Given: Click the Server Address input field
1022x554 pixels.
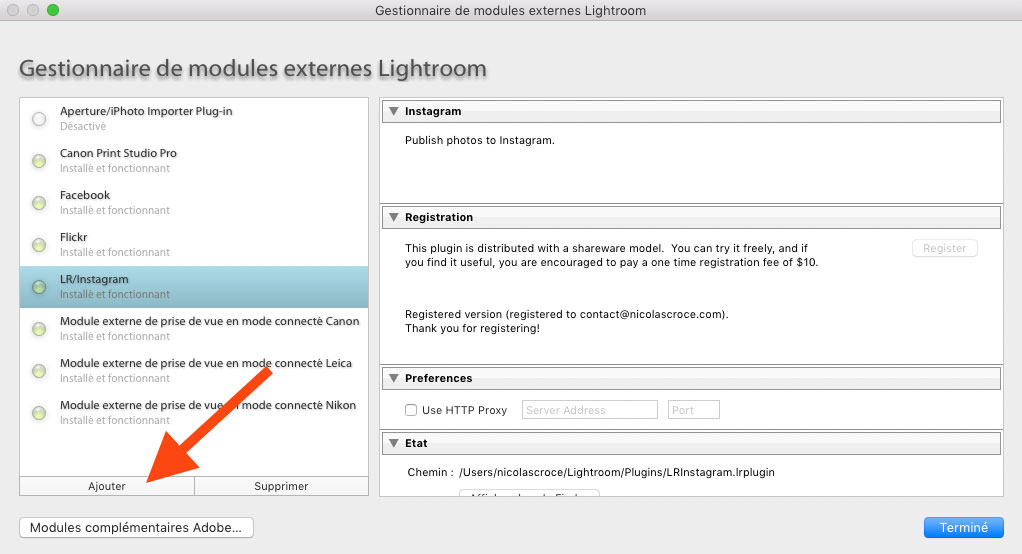Looking at the screenshot, I should 590,410.
